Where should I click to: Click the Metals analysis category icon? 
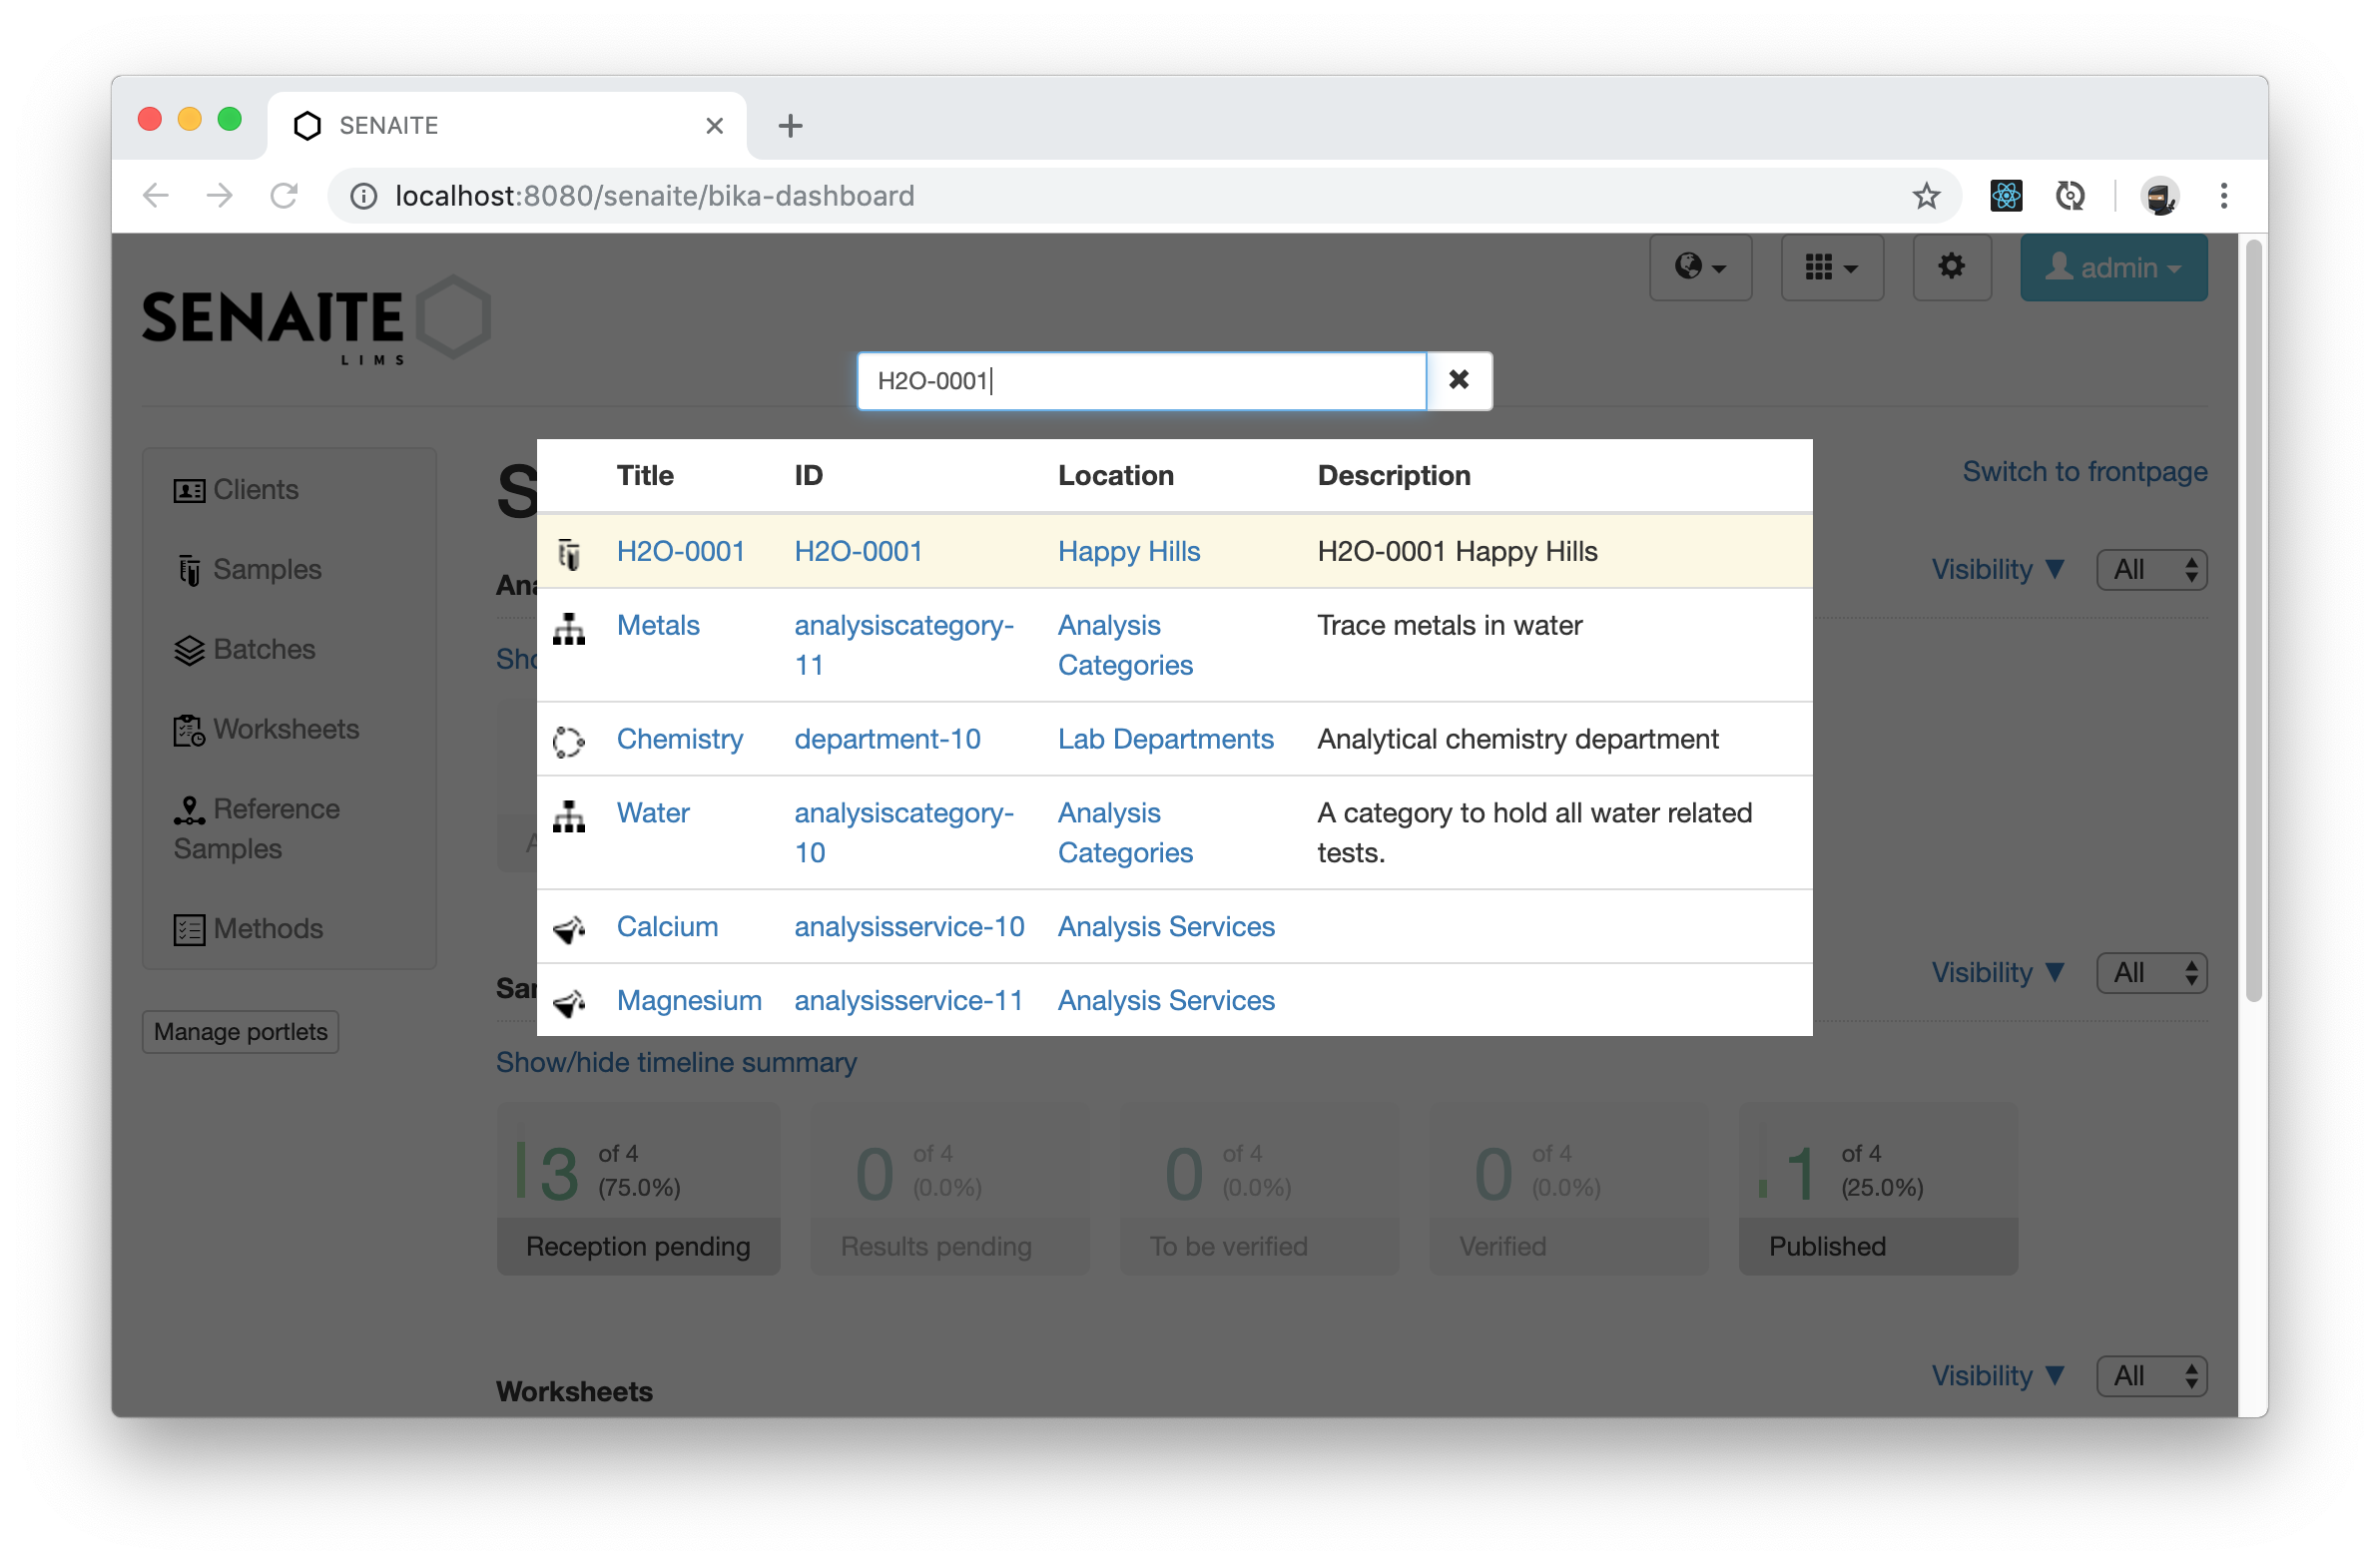tap(571, 624)
